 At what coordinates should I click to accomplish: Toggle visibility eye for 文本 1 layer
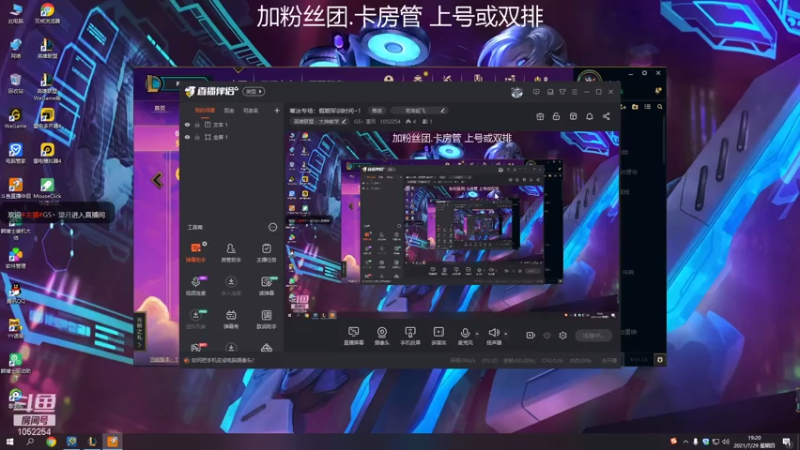[187, 124]
